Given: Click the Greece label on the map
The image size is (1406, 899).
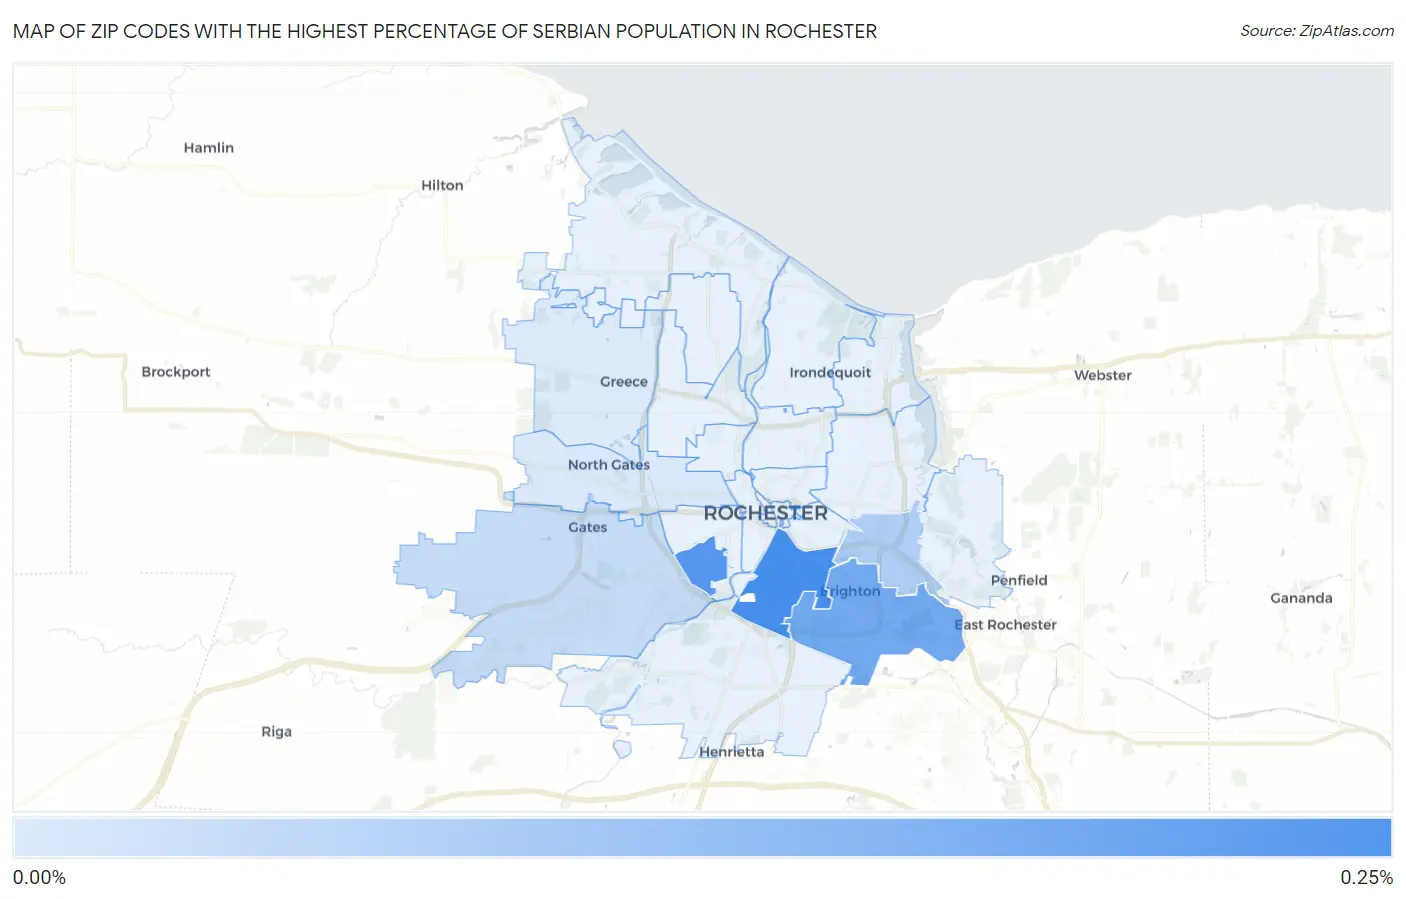Looking at the screenshot, I should tap(624, 382).
